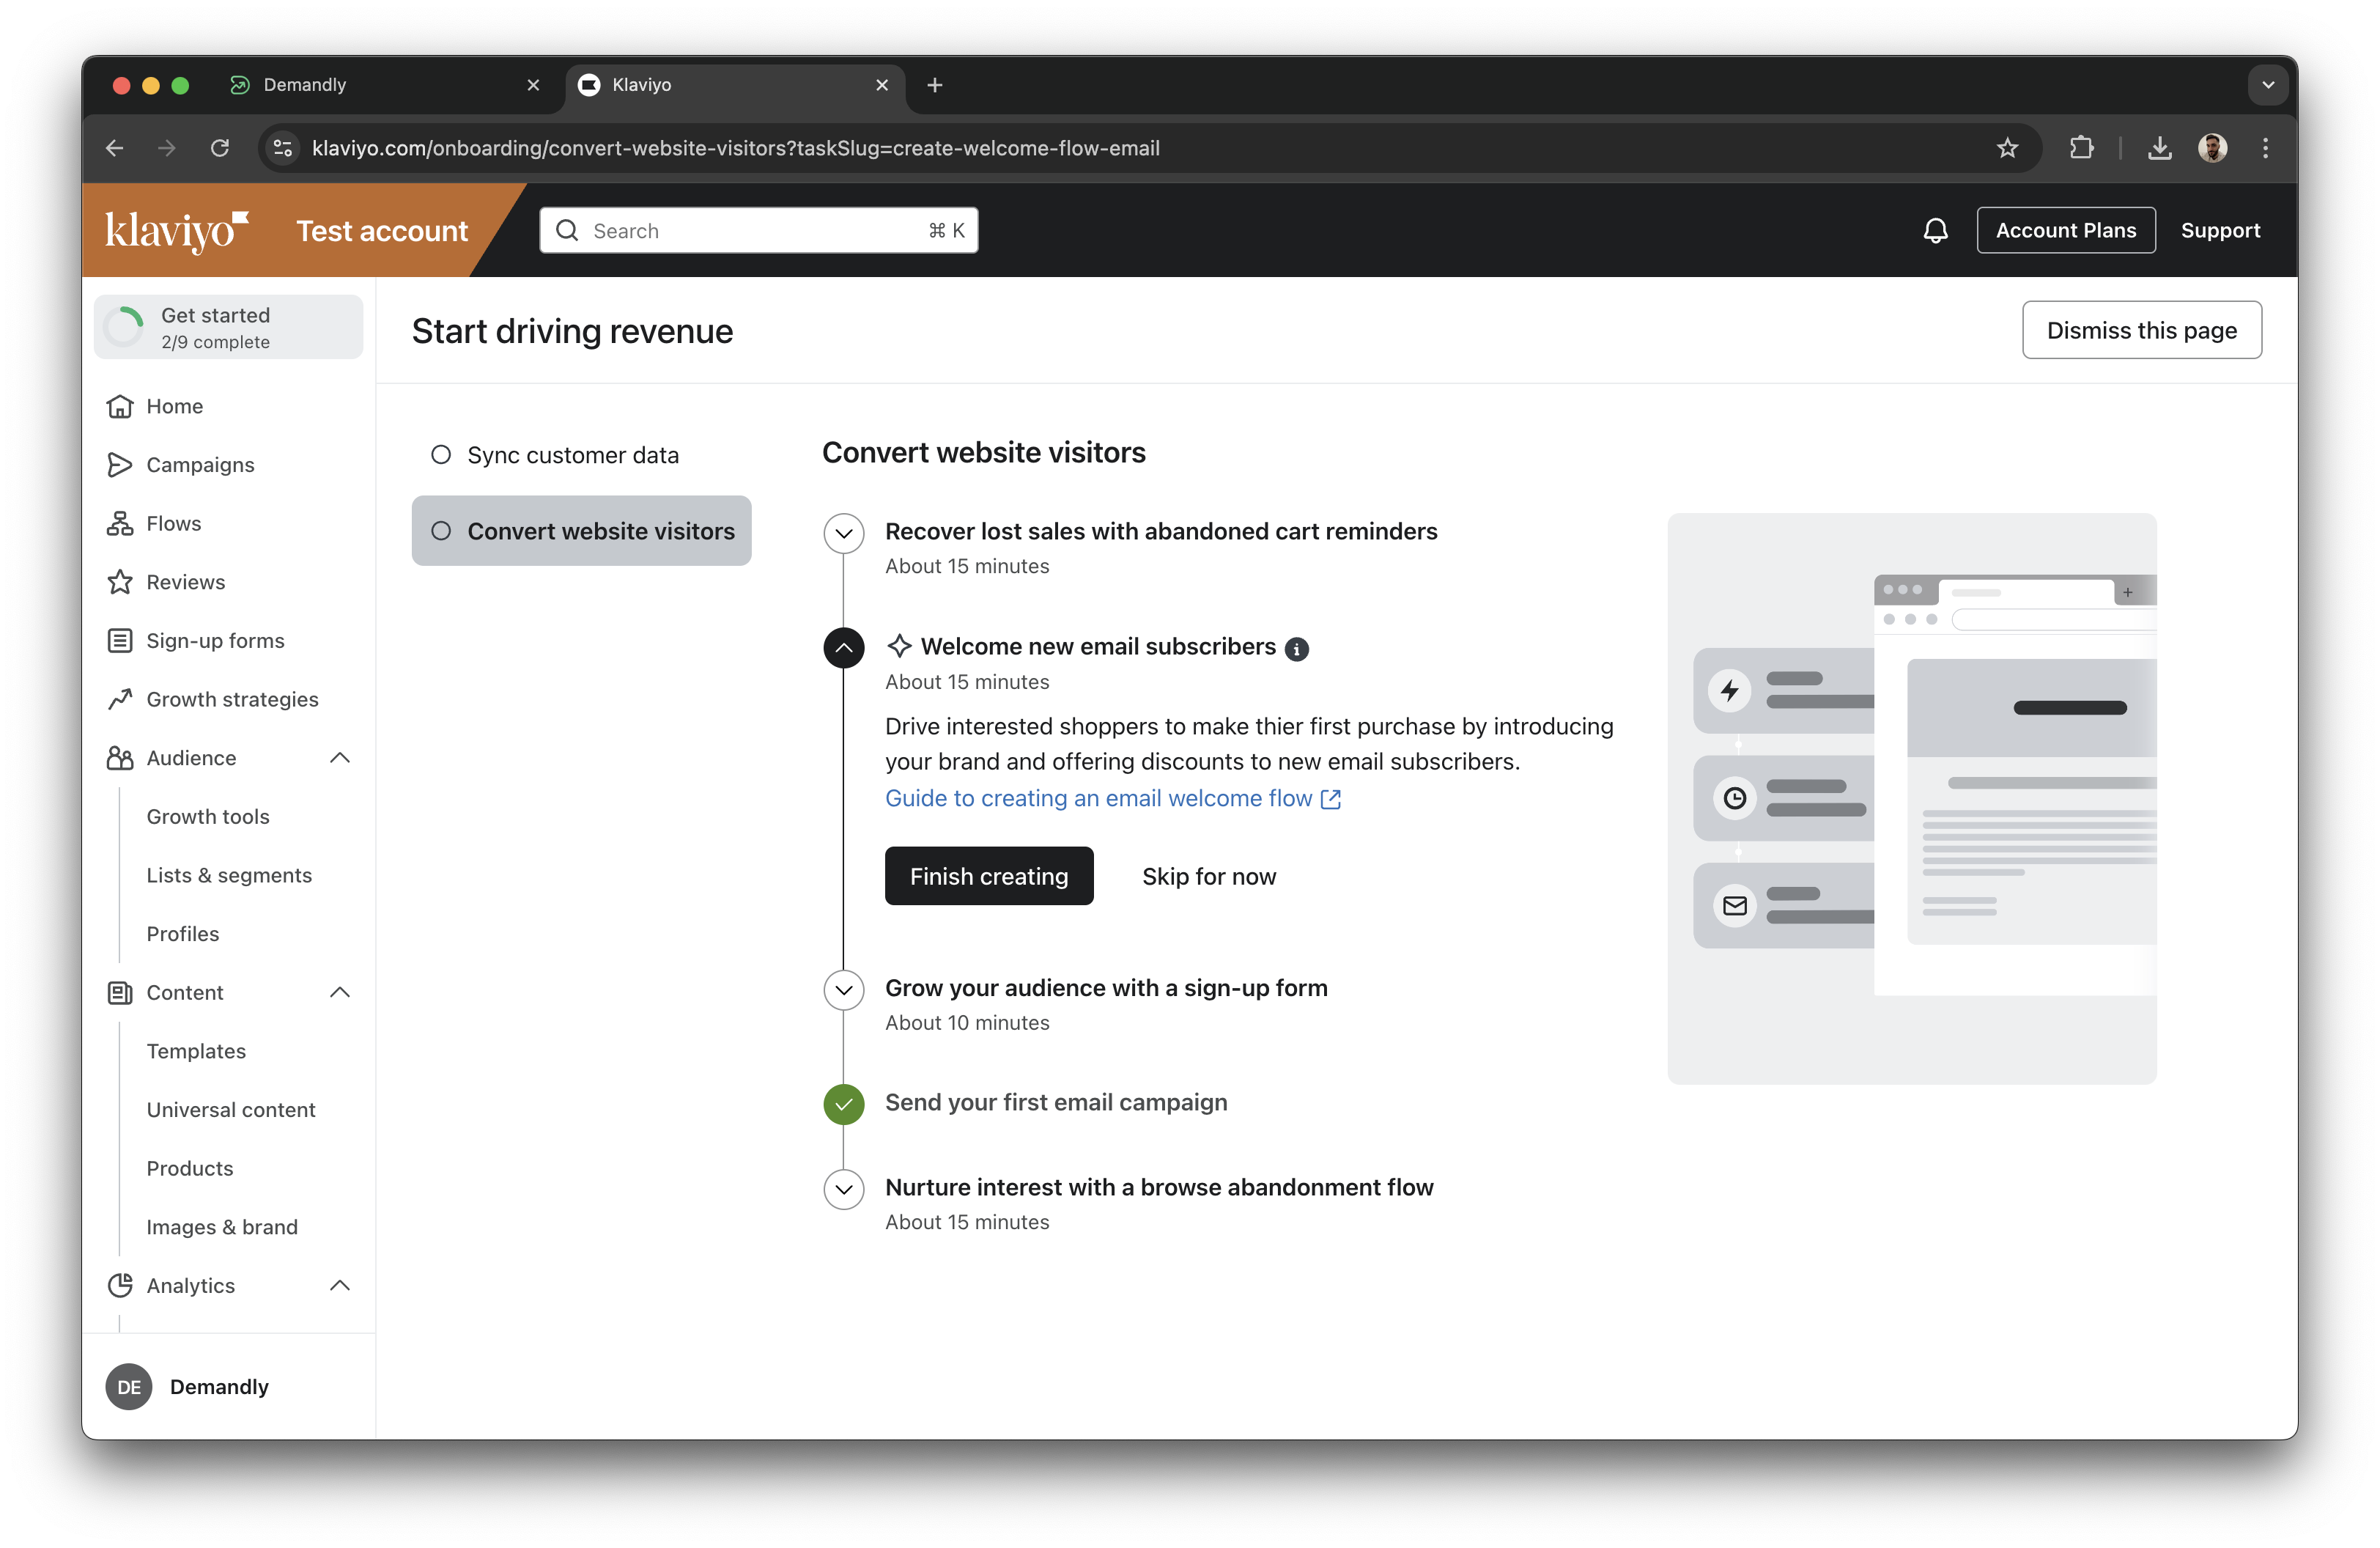Screen dimensions: 2380x1548
Task: Expand the abandoned cart reminders task
Action: (x=843, y=533)
